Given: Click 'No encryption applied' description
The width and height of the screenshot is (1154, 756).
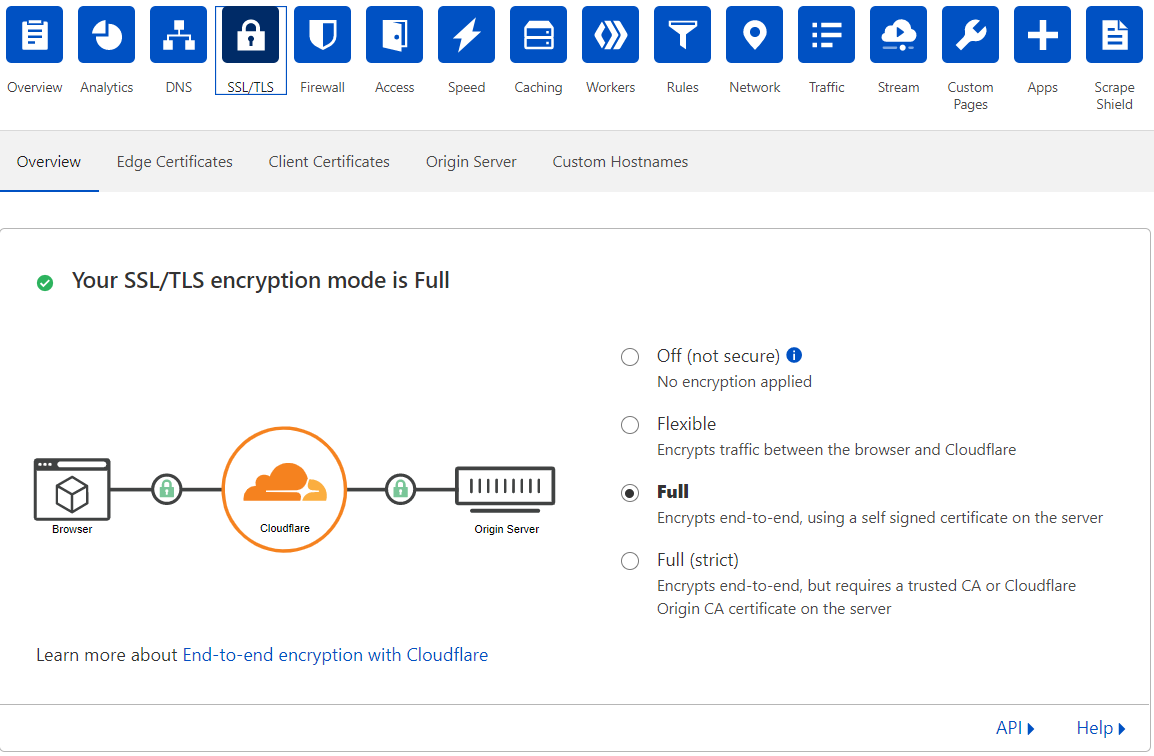Looking at the screenshot, I should pyautogui.click(x=734, y=381).
